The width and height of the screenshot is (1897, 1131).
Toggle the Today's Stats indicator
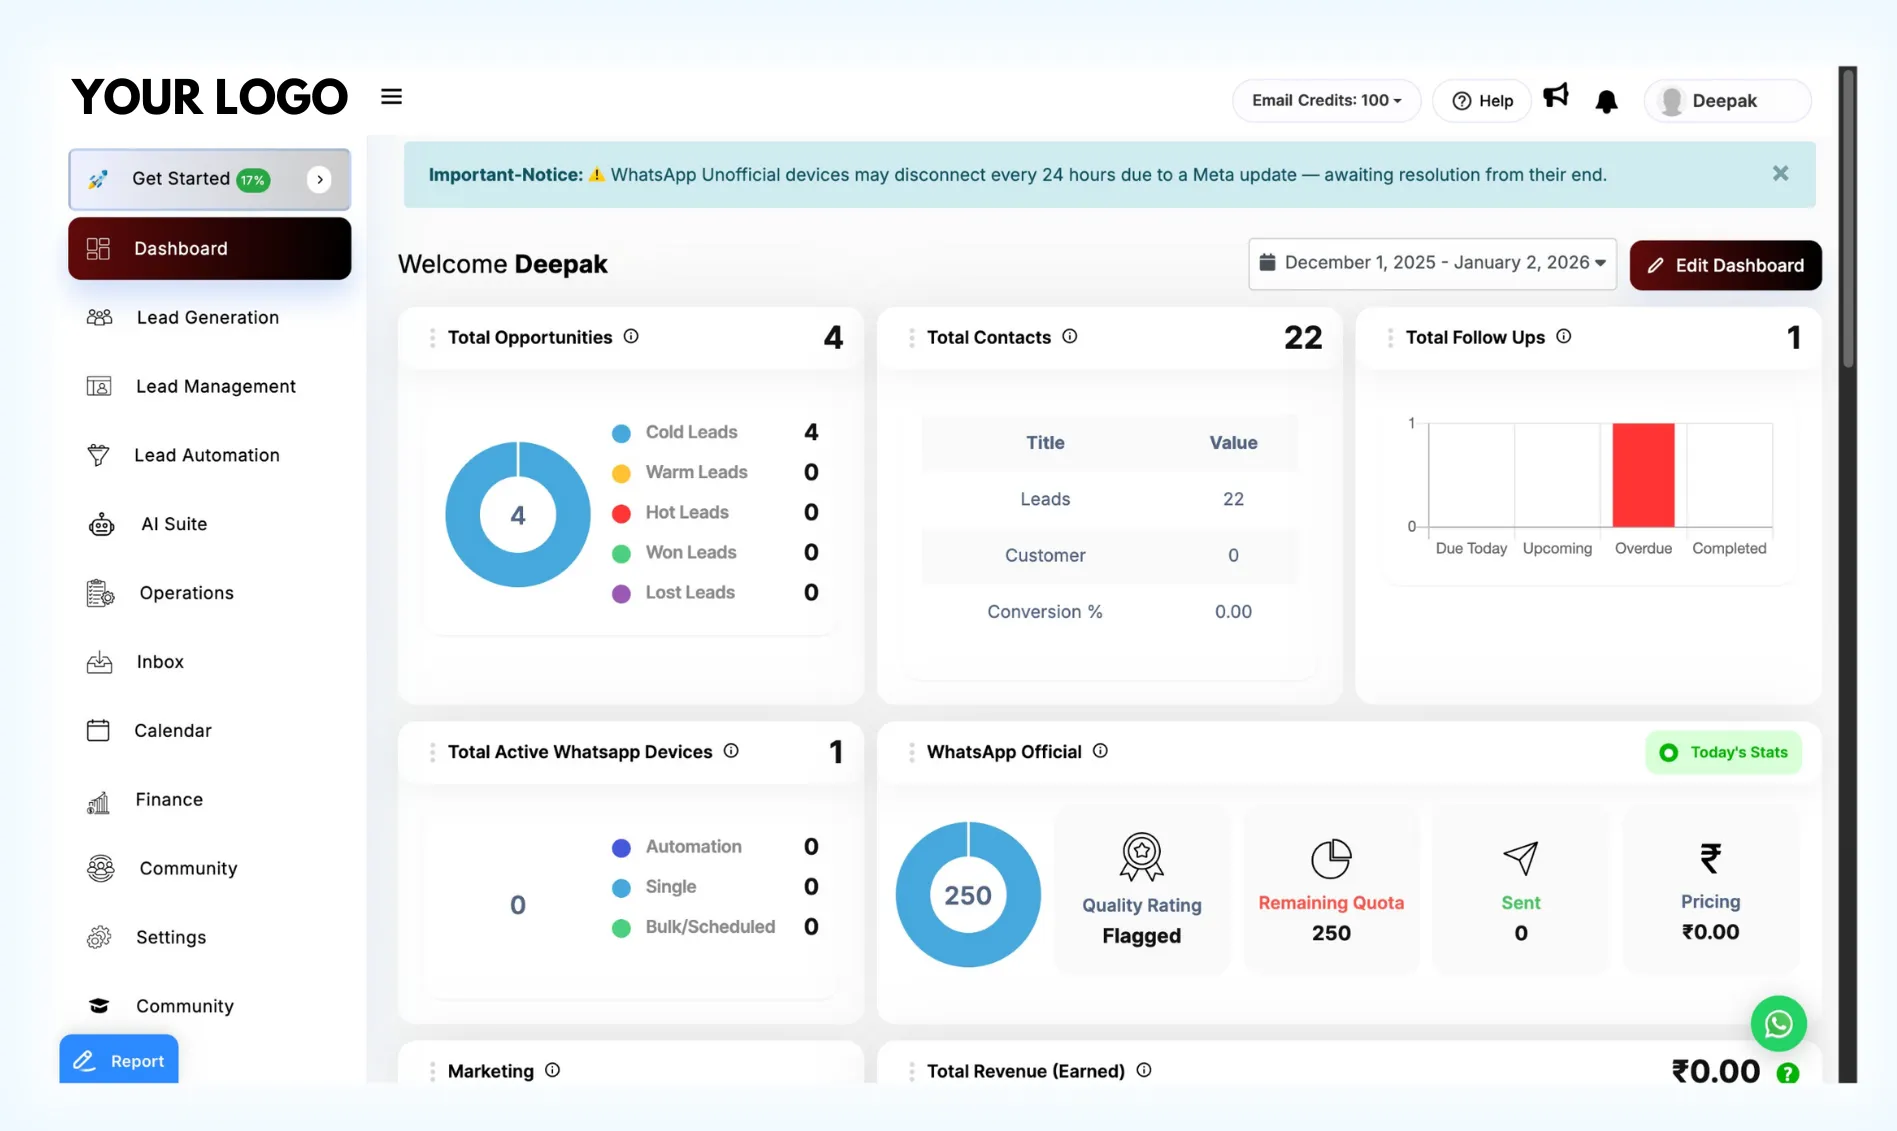click(x=1723, y=752)
